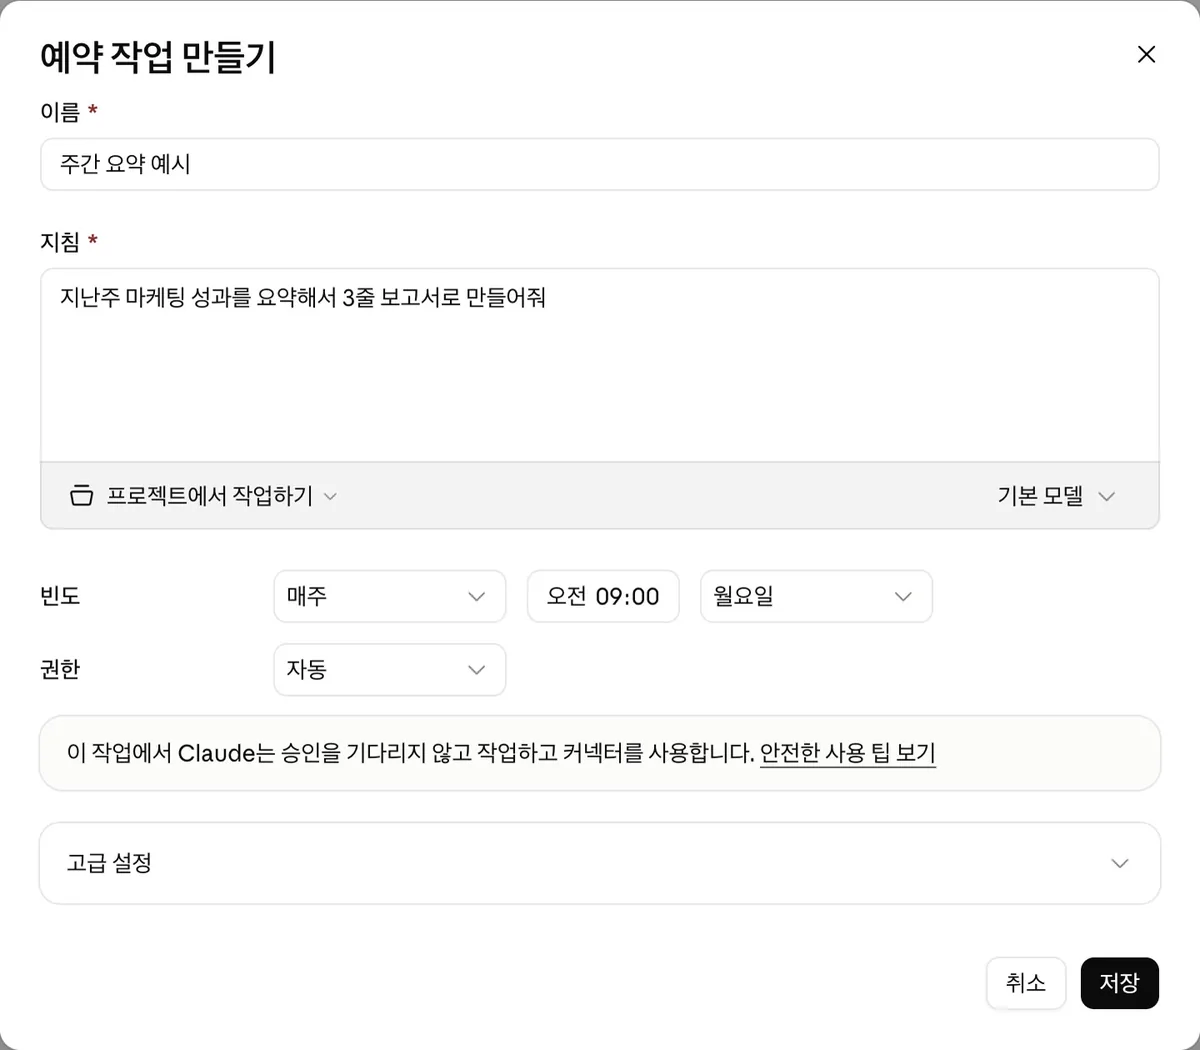This screenshot has width=1200, height=1050.
Task: Open the 기본 모델 selector
Action: (x=1056, y=496)
